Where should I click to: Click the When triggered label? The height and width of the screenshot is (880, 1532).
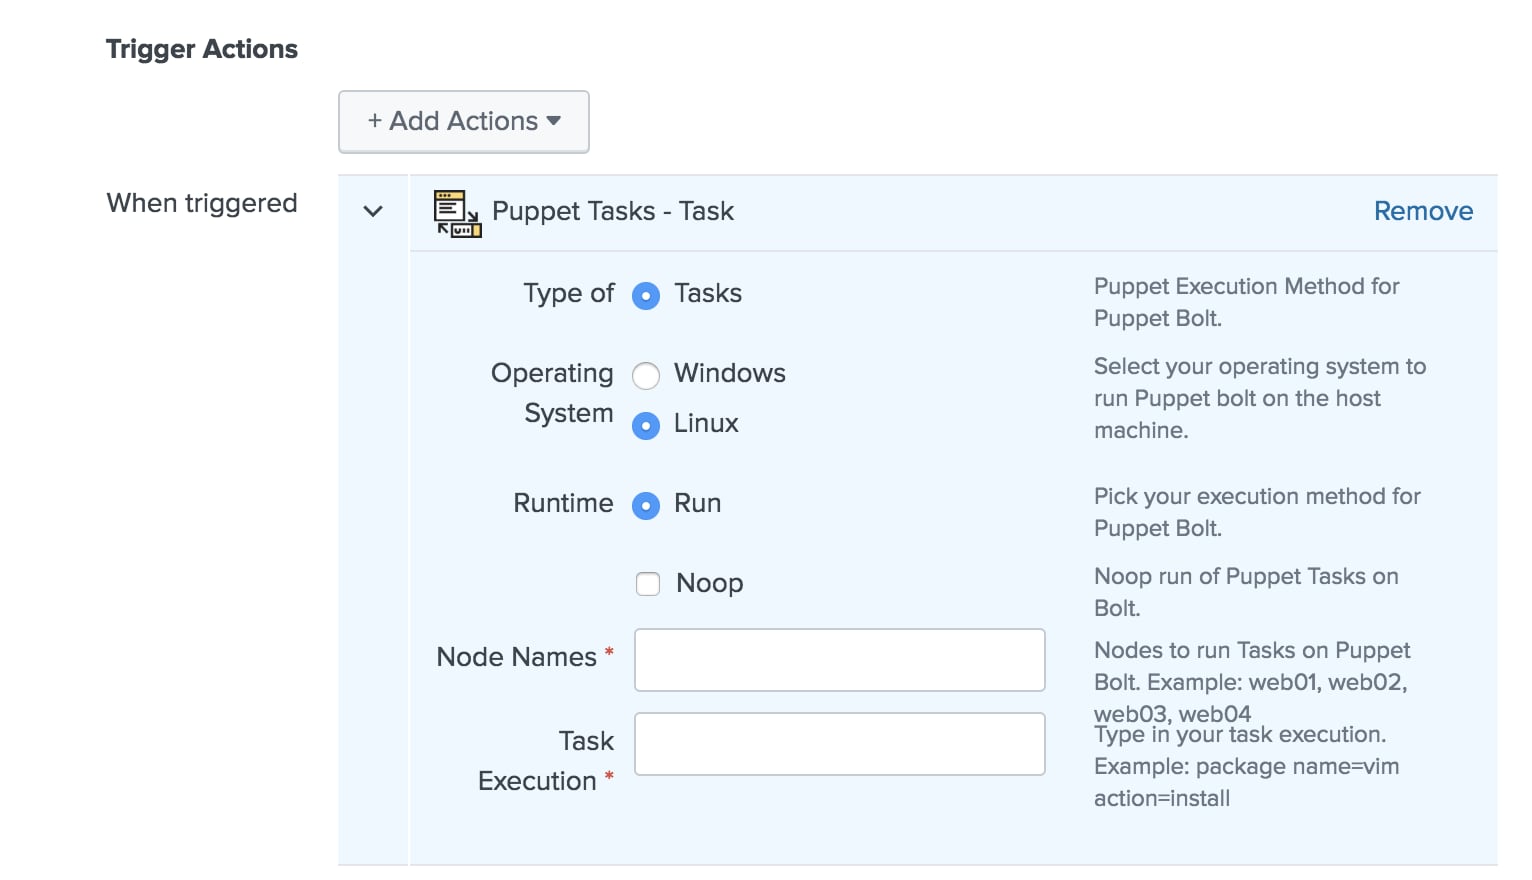click(202, 203)
